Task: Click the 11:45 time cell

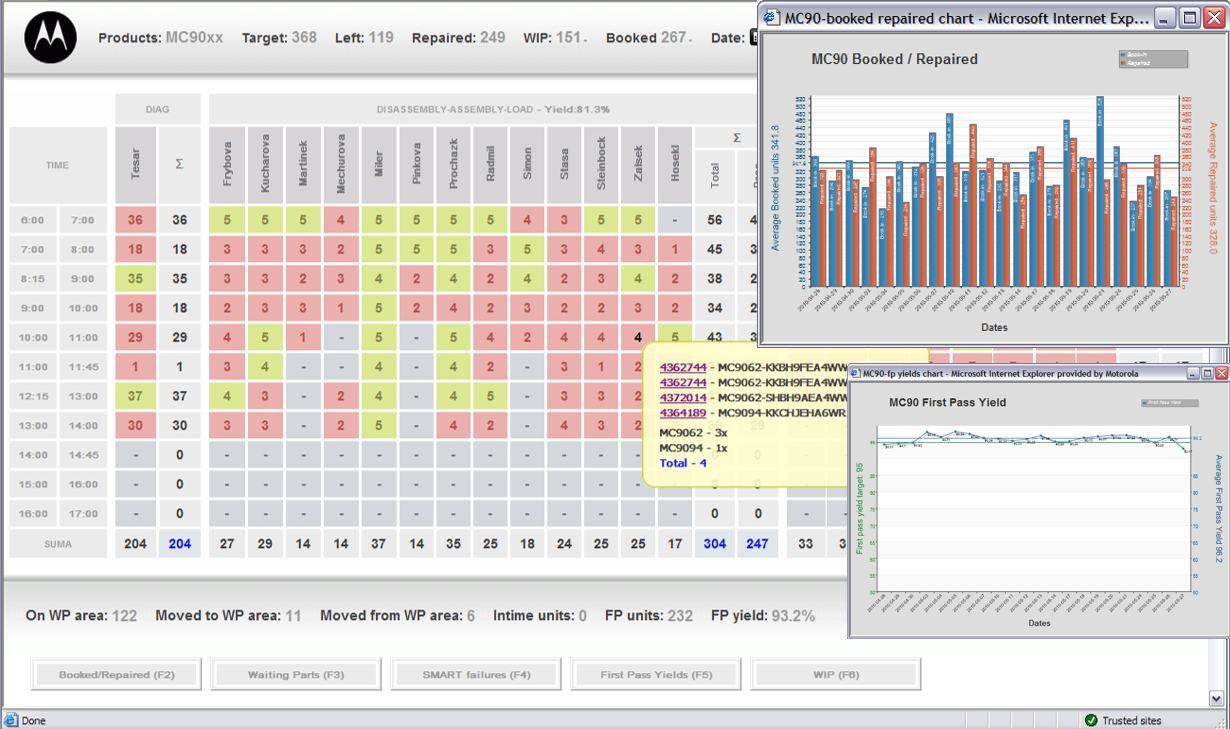Action: [83, 367]
